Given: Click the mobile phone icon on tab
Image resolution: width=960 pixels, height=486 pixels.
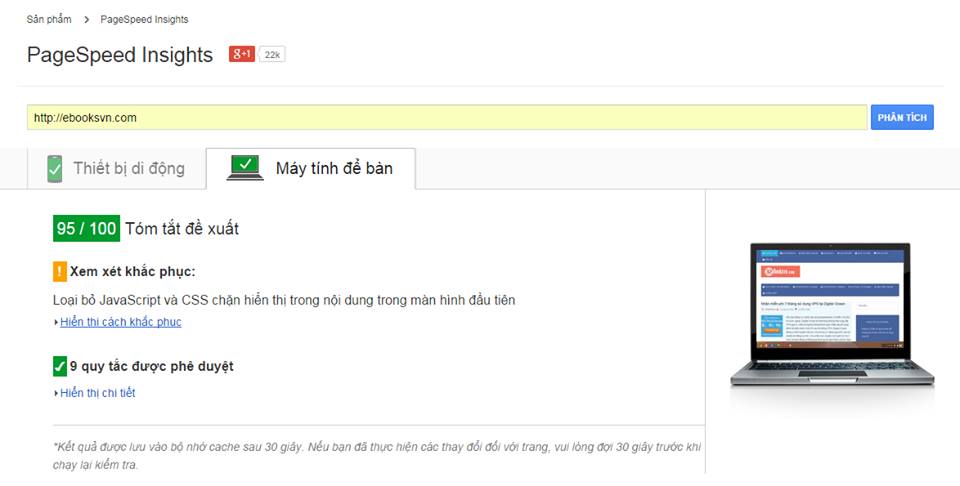Looking at the screenshot, I should 55,169.
